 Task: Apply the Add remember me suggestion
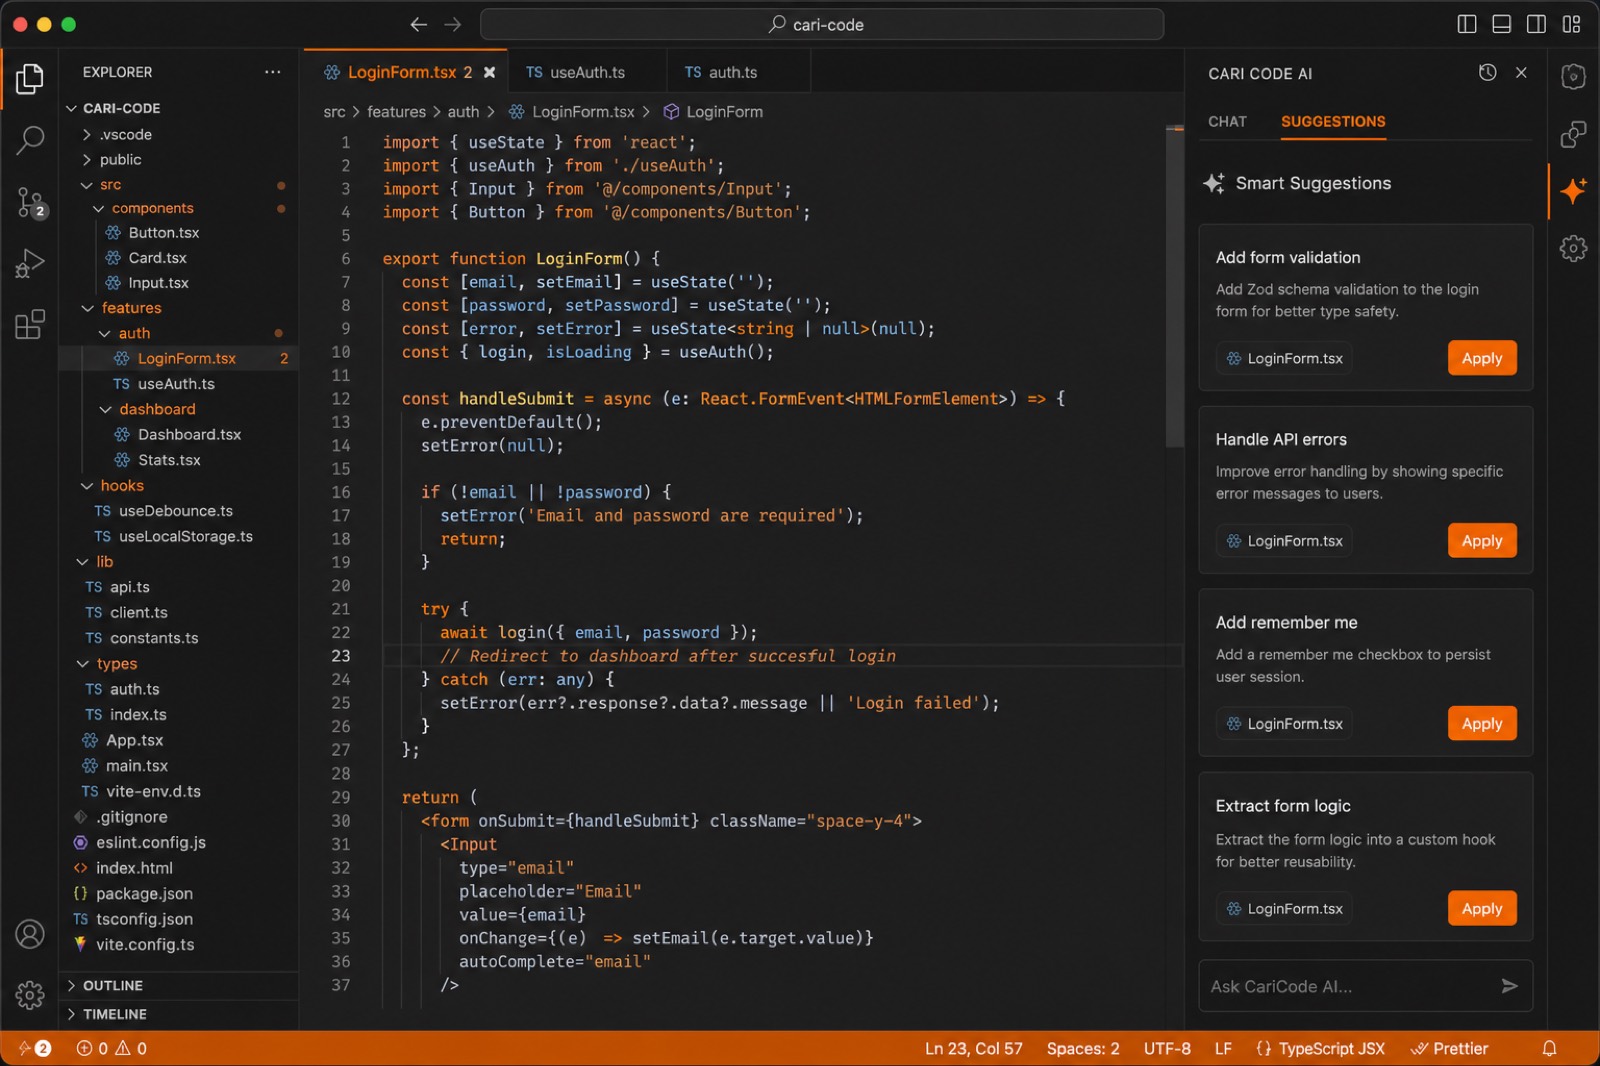1482,724
